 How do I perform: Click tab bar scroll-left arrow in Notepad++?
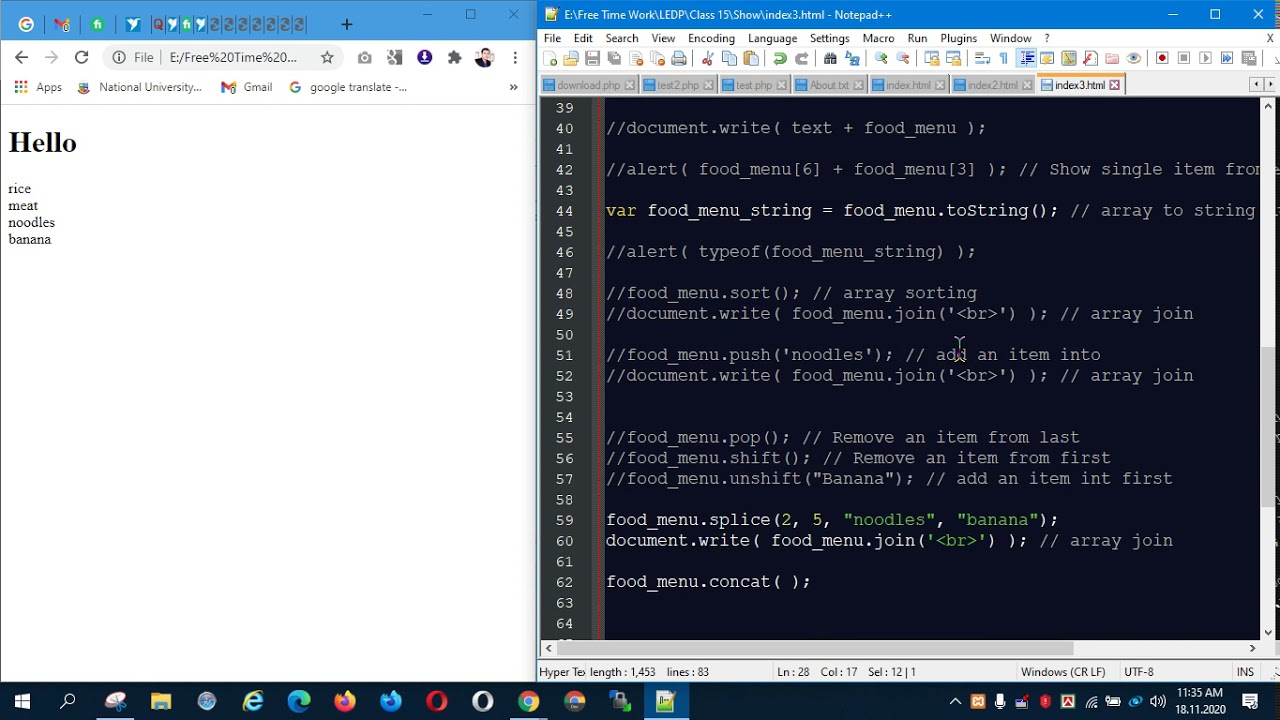point(1256,85)
